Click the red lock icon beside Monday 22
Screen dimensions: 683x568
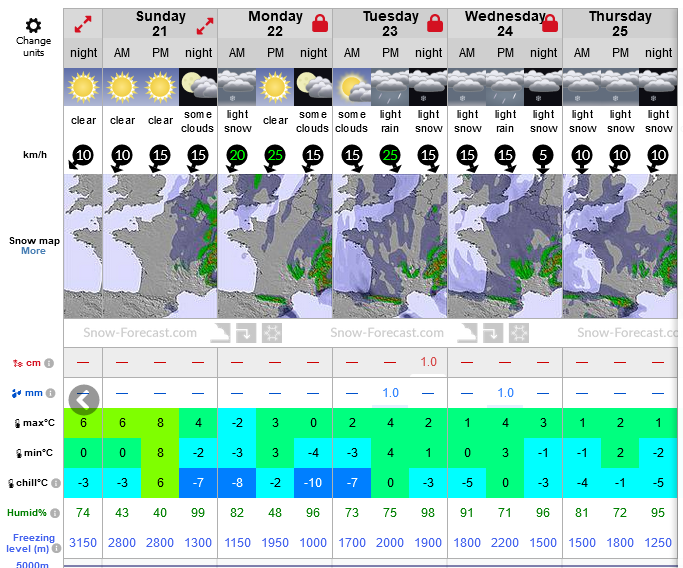click(320, 23)
